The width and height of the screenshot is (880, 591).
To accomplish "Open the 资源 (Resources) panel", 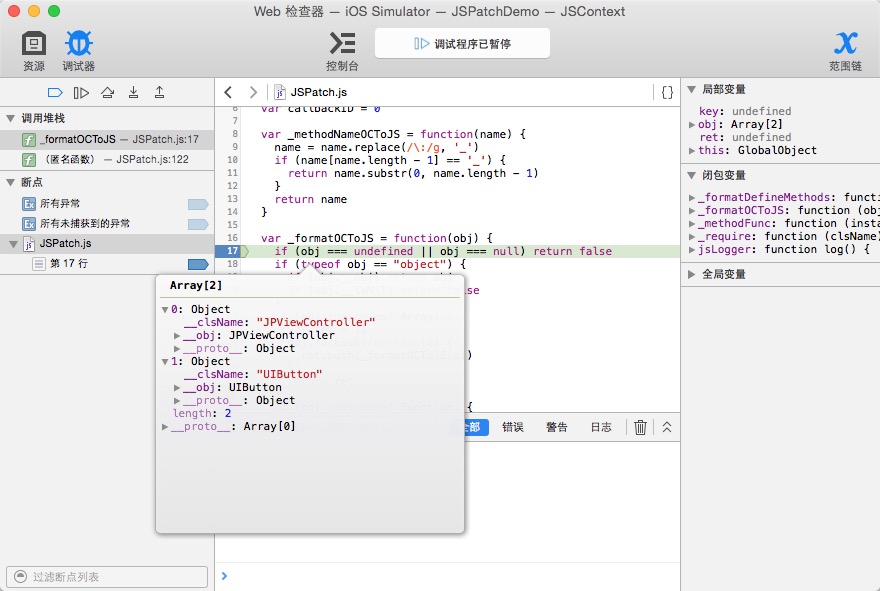I will pyautogui.click(x=34, y=50).
